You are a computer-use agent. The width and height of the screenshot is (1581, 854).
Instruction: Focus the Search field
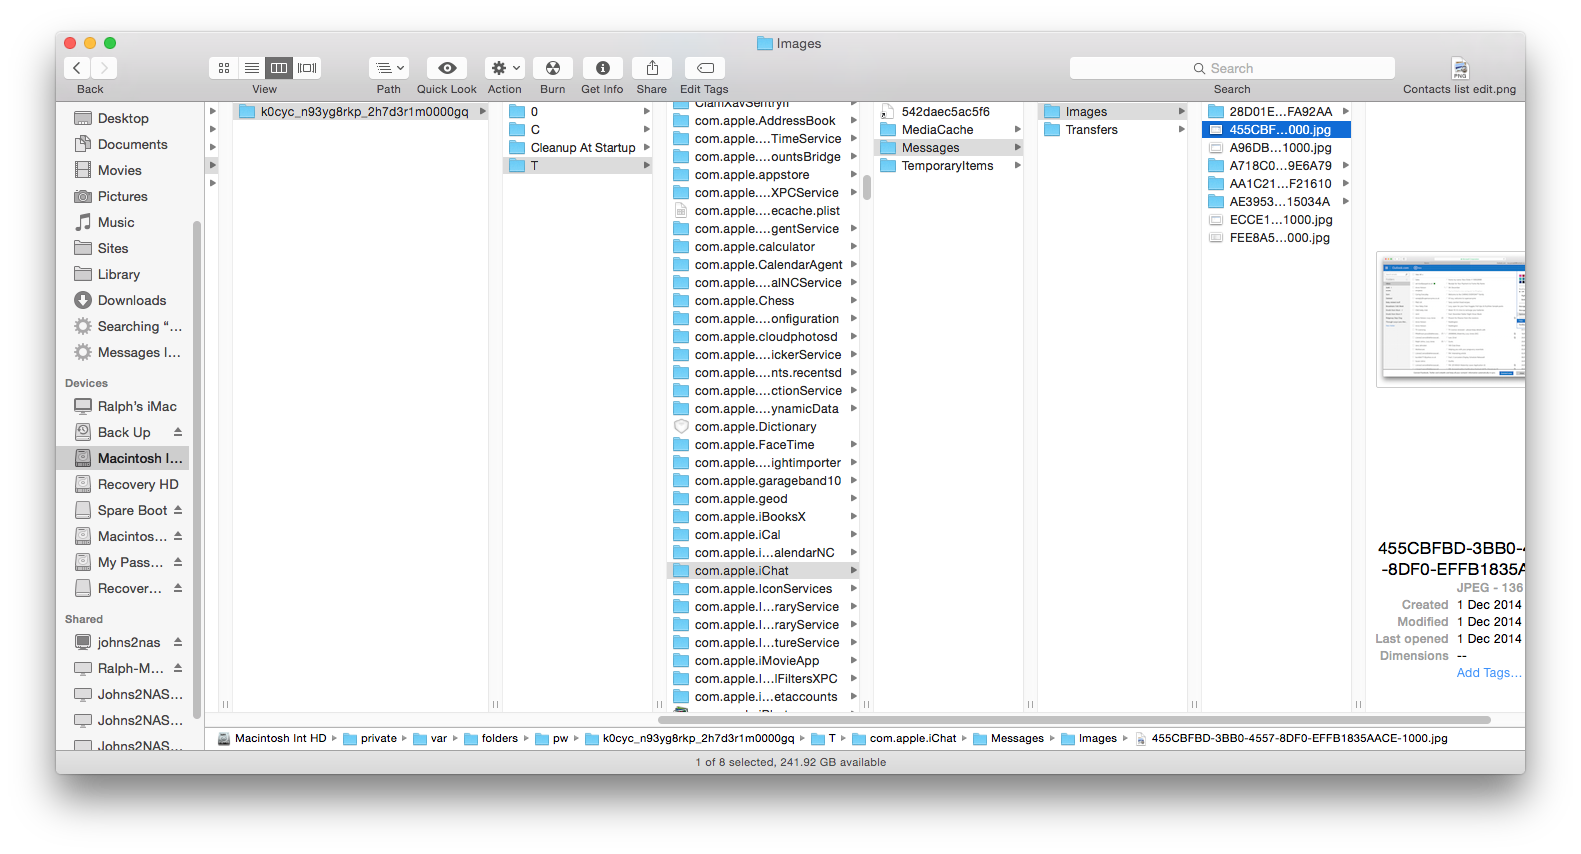point(1232,68)
